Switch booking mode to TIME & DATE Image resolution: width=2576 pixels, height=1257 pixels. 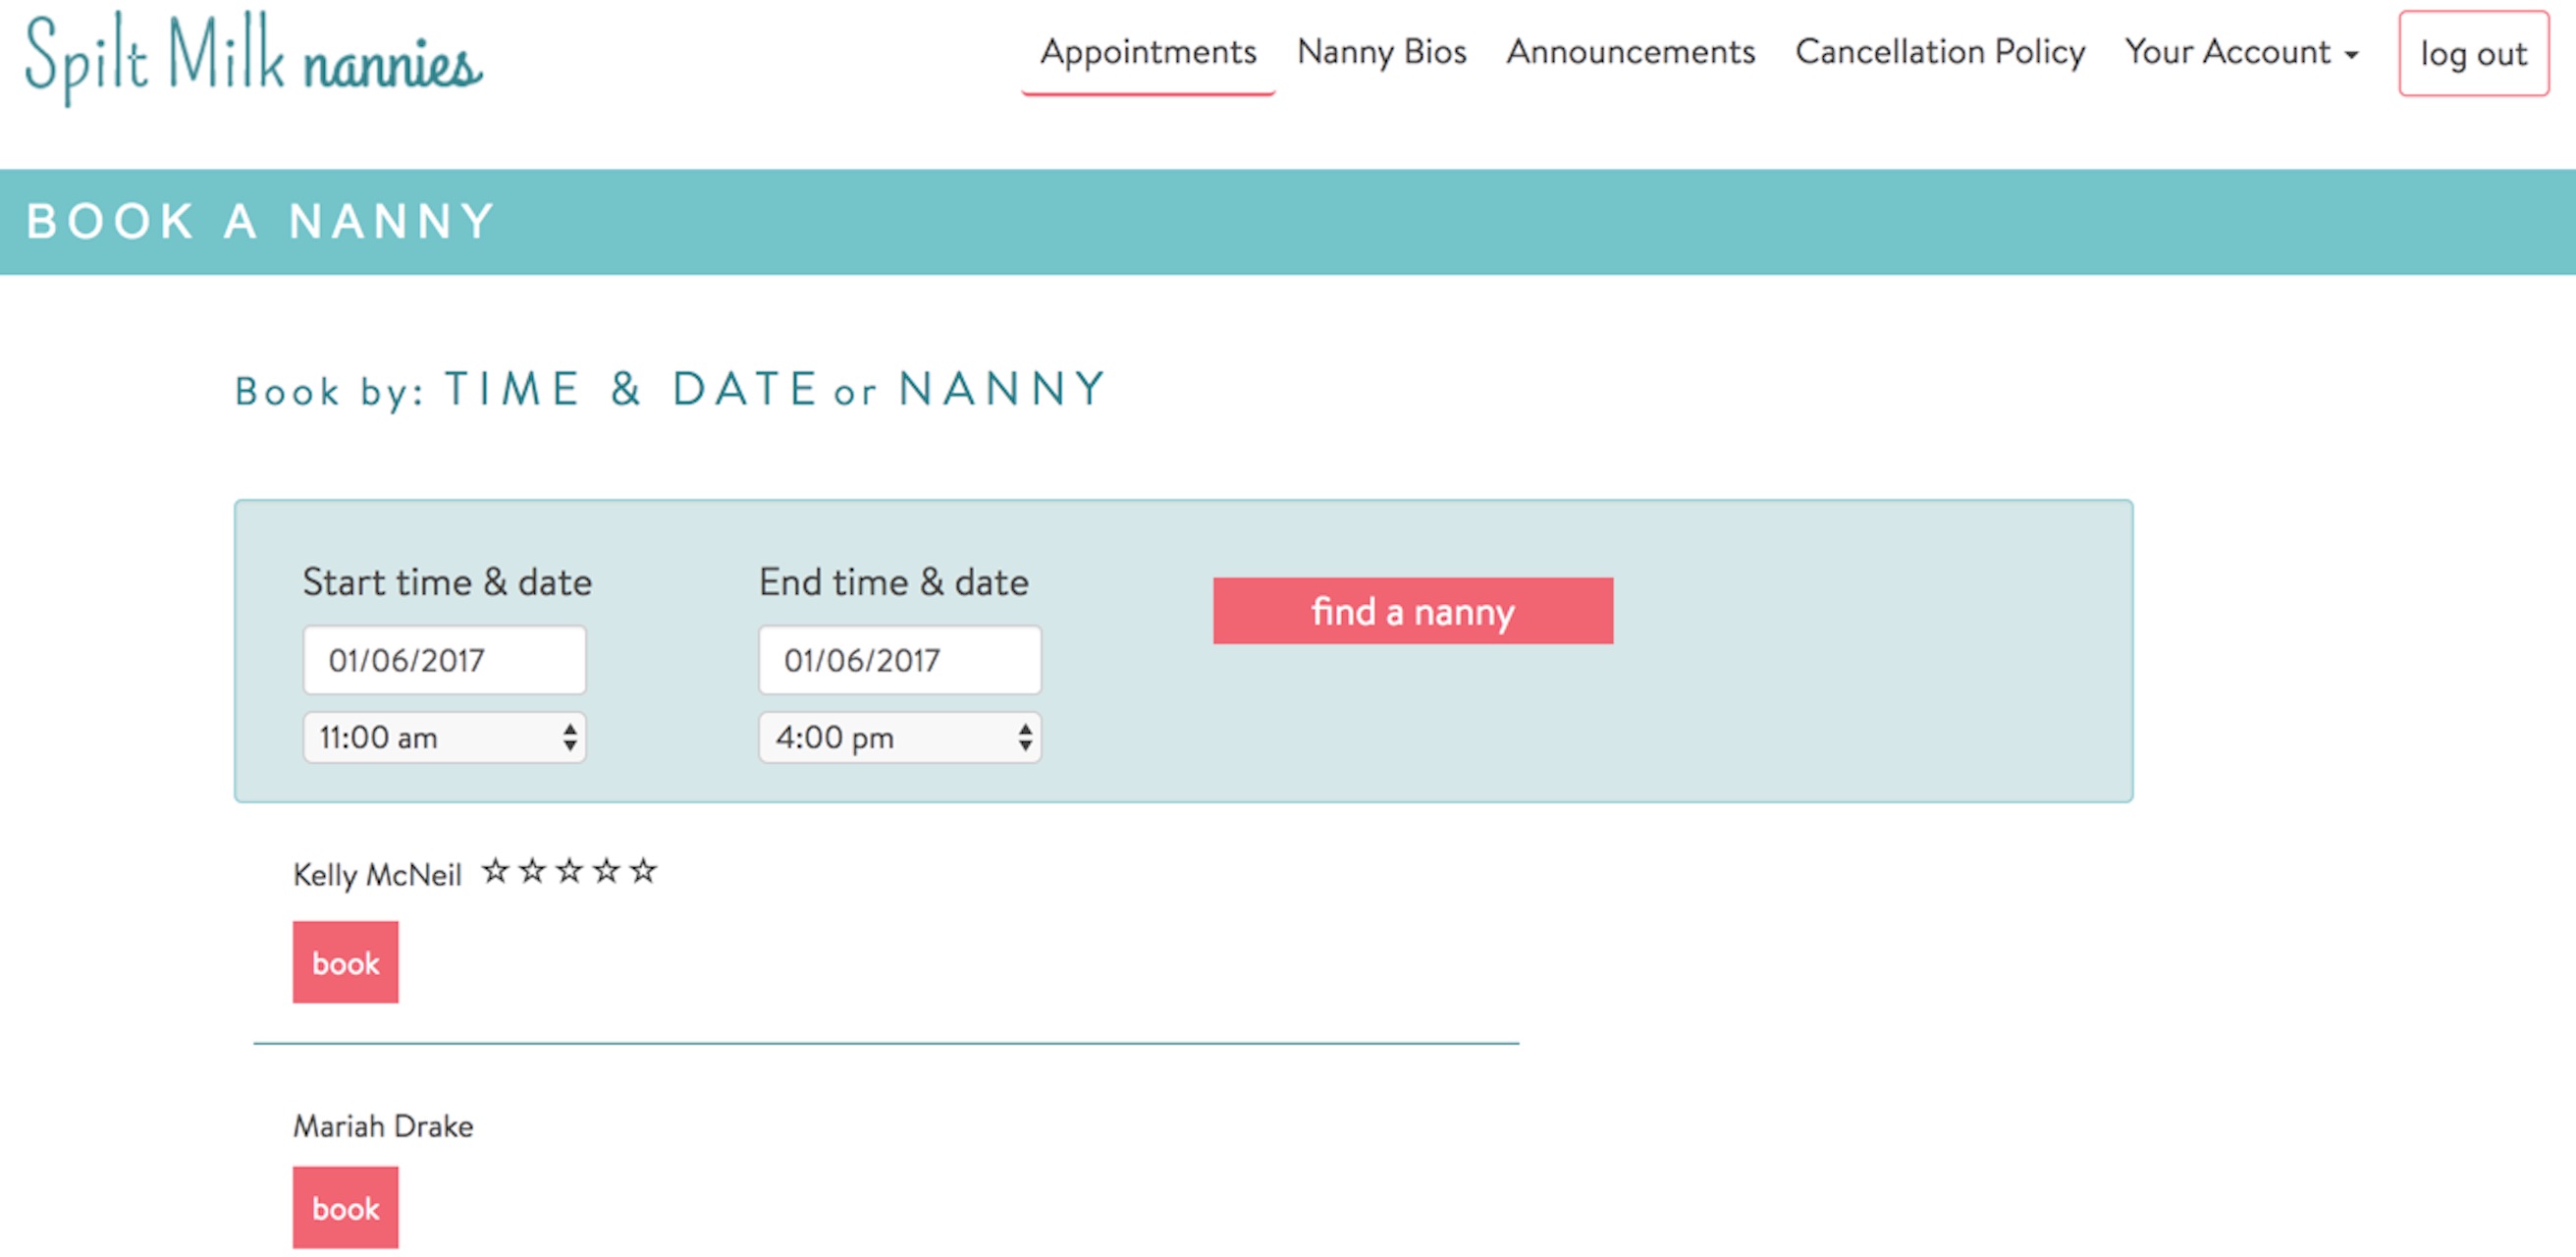(630, 389)
